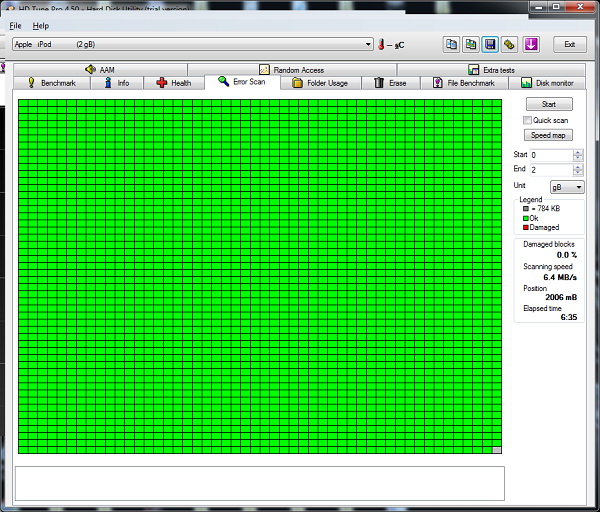
Task: Switch to the Health tab
Action: [x=173, y=83]
